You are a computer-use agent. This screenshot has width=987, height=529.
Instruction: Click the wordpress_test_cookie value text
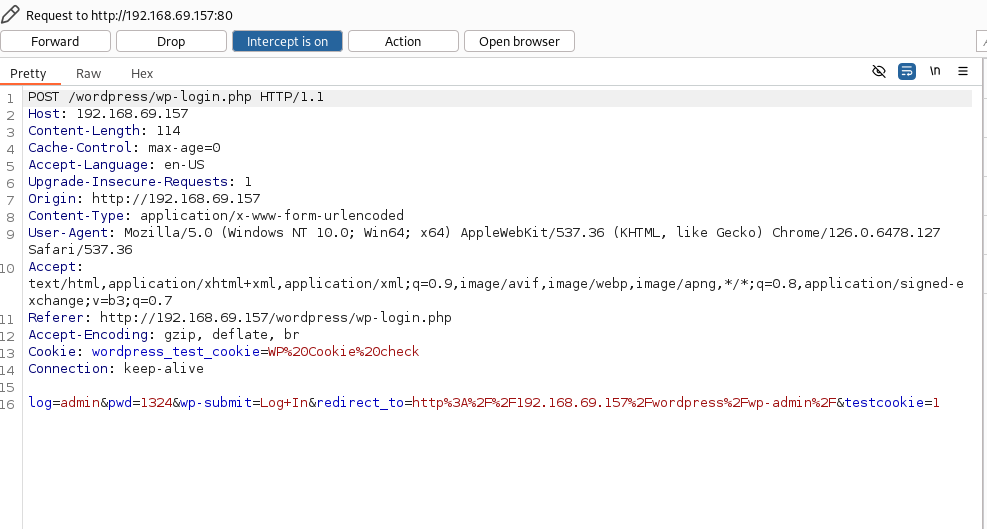tap(343, 351)
